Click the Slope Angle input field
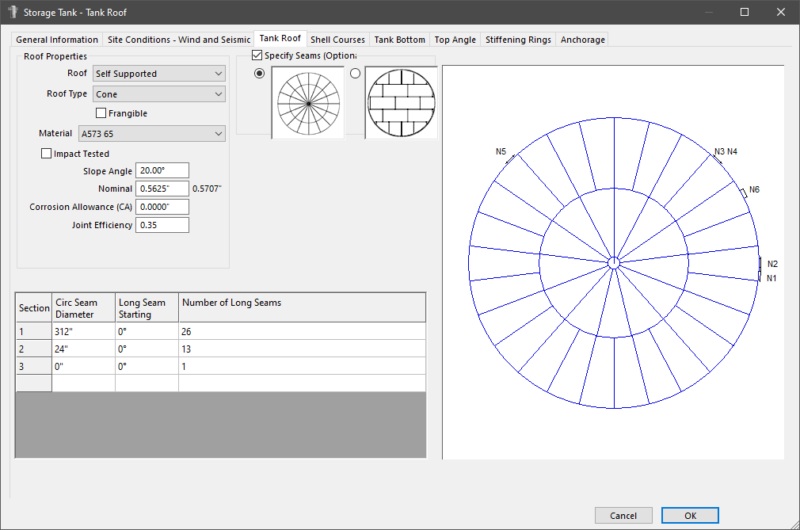This screenshot has height=530, width=800. pos(162,171)
